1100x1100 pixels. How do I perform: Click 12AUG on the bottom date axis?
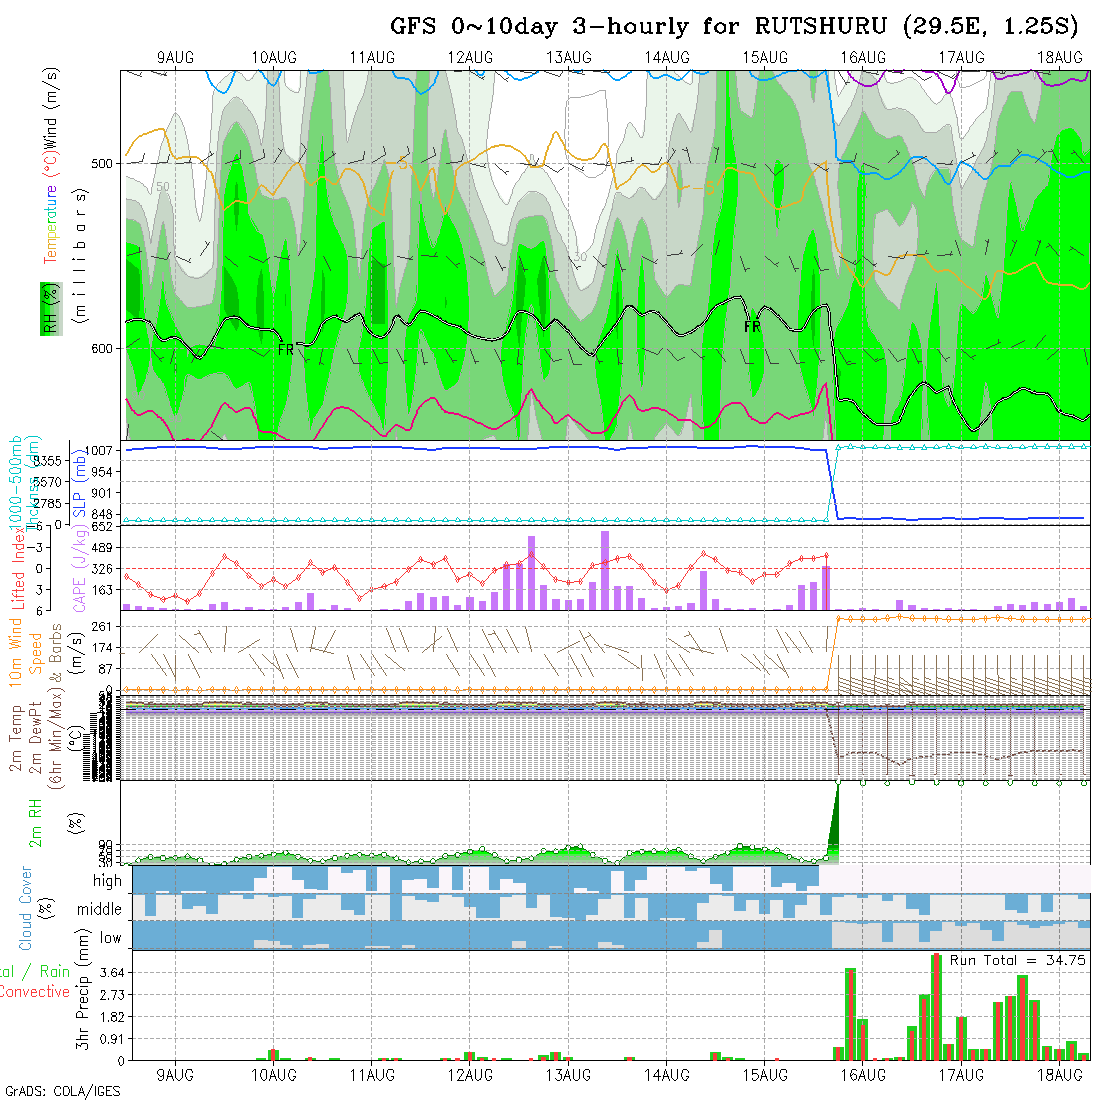pos(470,1075)
